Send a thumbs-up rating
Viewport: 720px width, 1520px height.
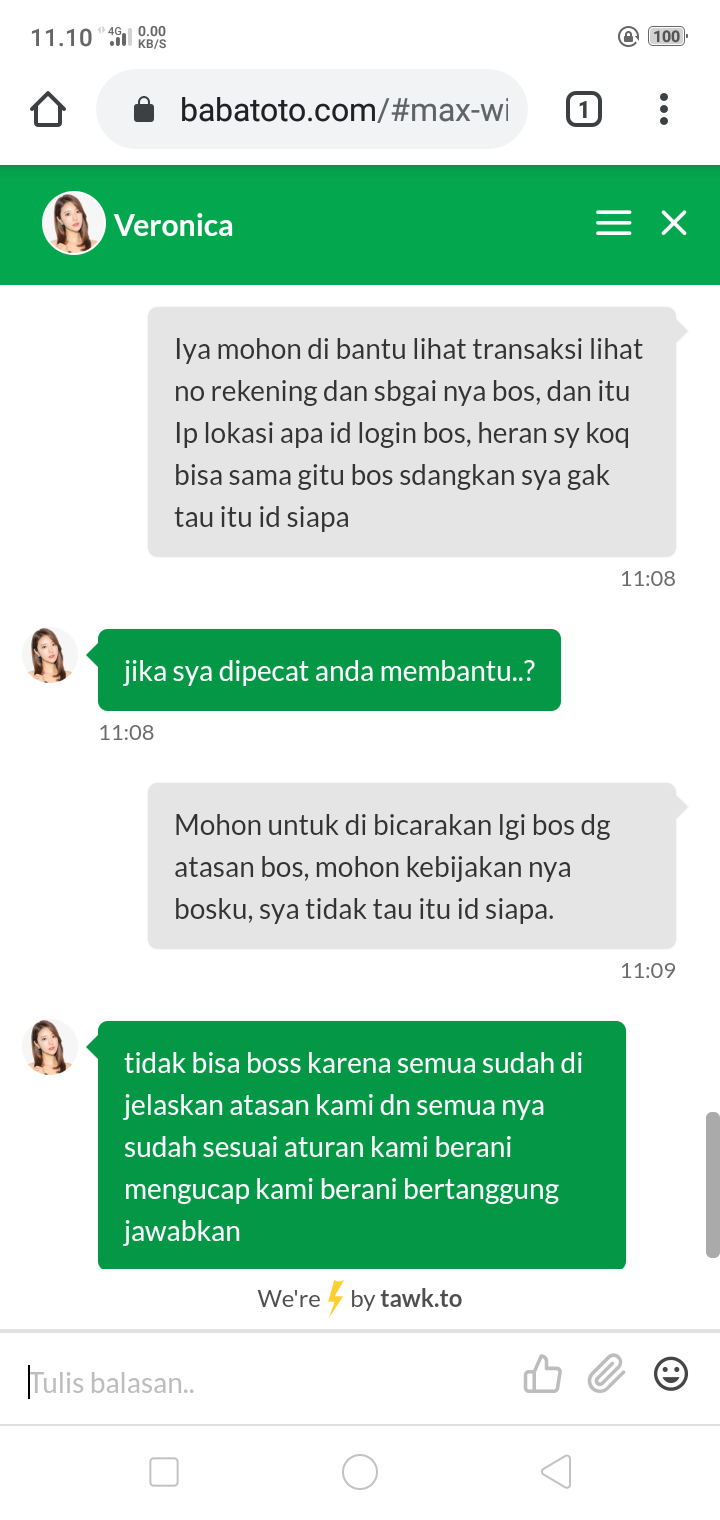[543, 1374]
